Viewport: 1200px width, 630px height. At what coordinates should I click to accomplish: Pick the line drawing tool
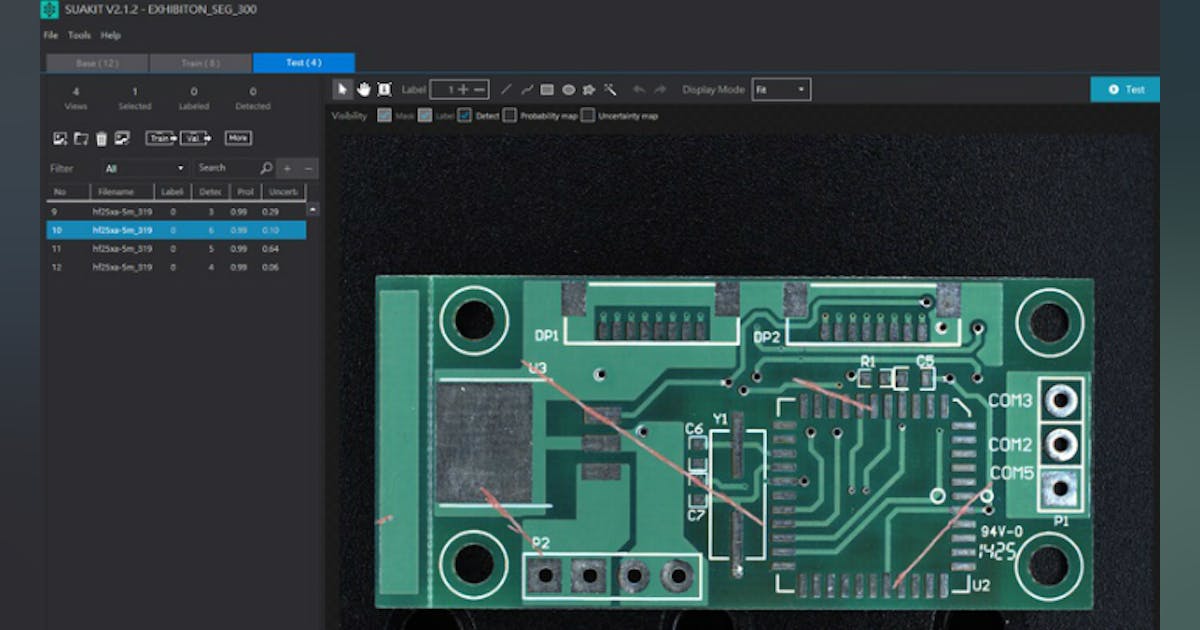click(506, 89)
